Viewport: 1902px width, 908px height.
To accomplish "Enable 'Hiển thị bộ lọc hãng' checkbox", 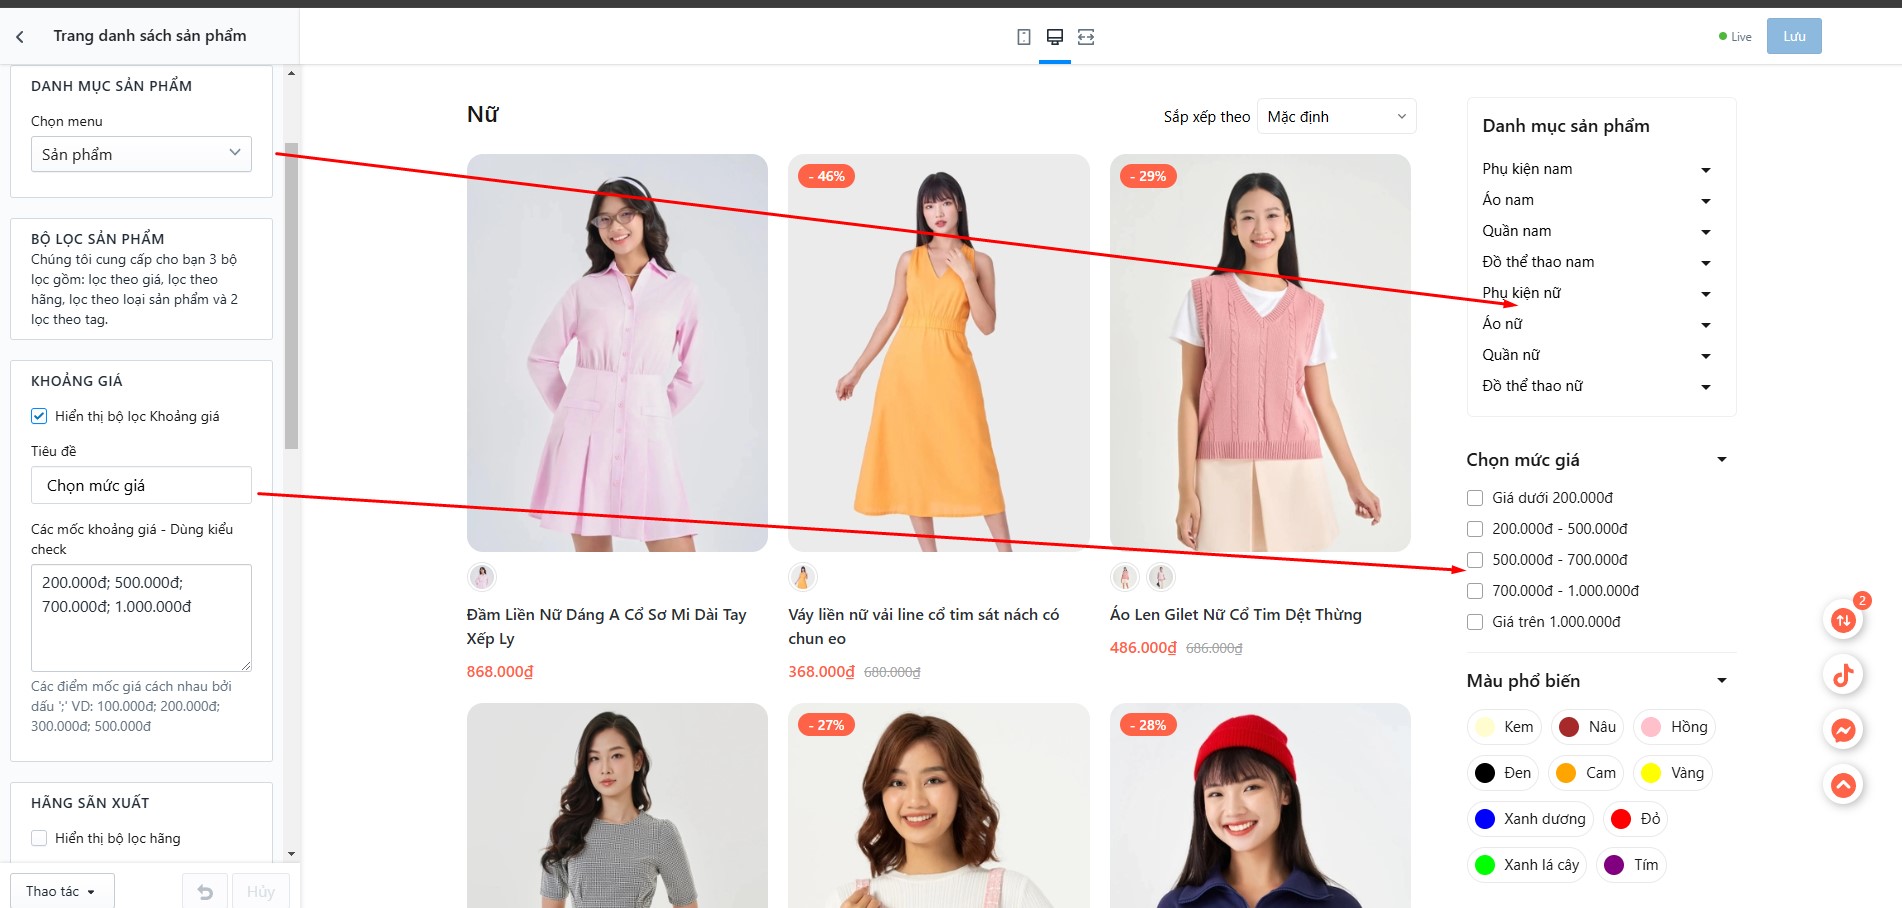I will (39, 838).
